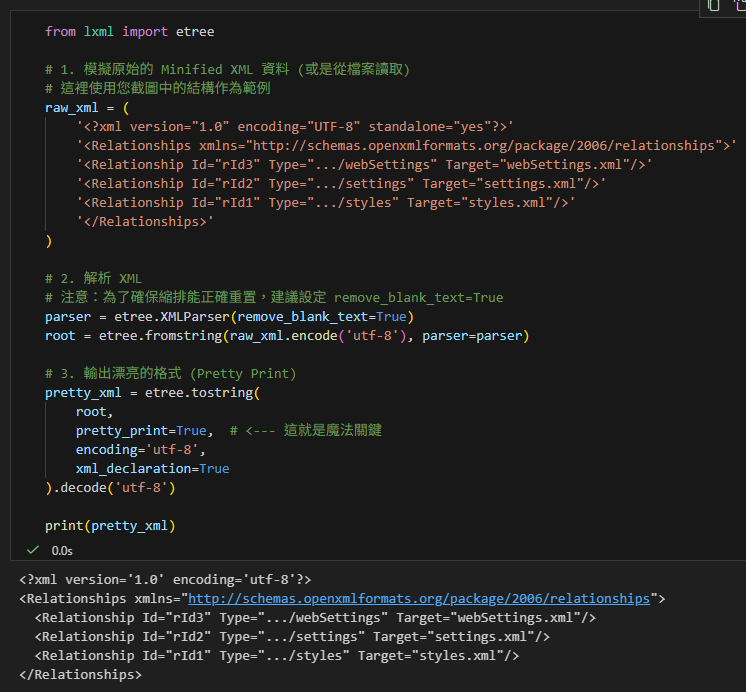The image size is (746, 692).
Task: Click the code string with rId3 webSettings
Action: click(364, 165)
